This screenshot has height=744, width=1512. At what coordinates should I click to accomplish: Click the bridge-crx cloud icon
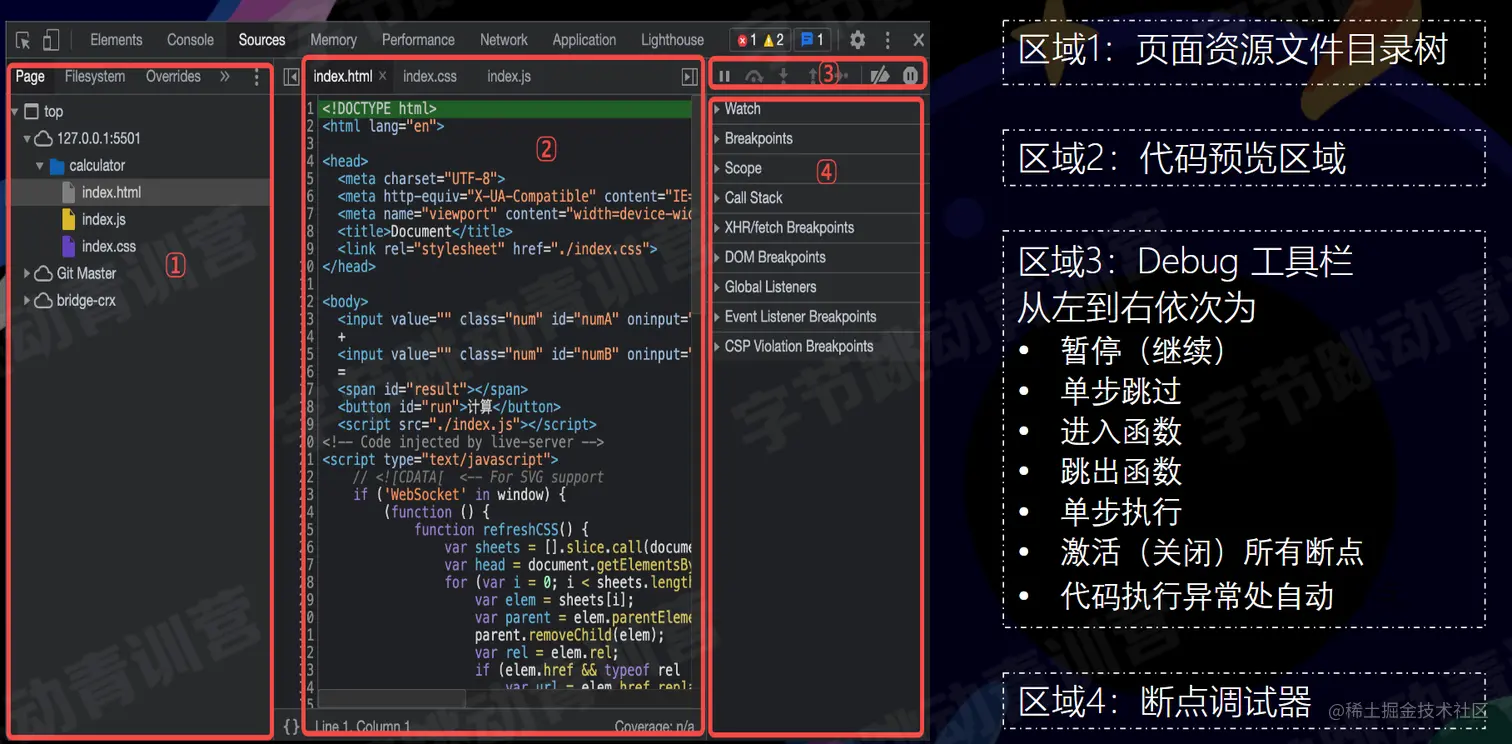tap(43, 300)
